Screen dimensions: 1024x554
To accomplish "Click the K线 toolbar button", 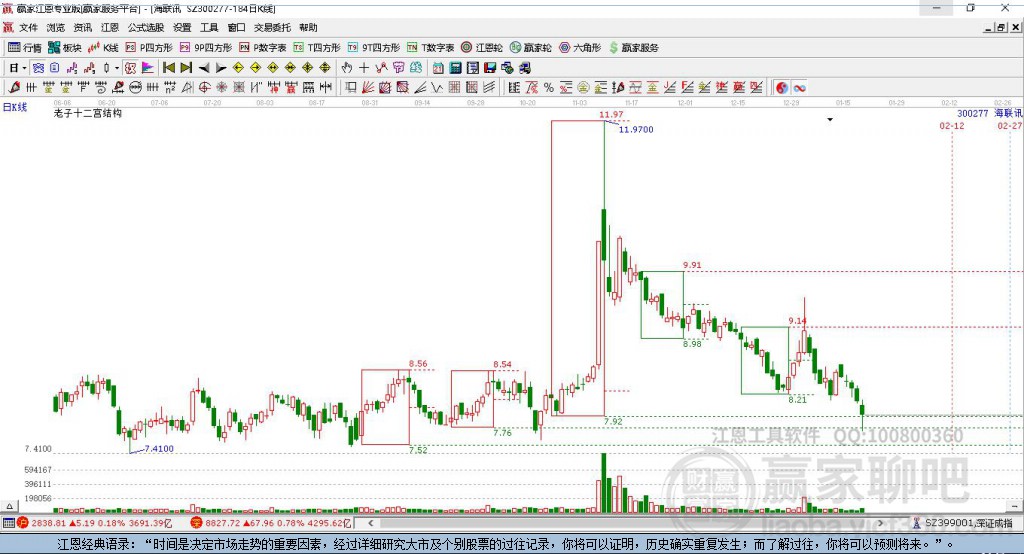I will click(x=103, y=48).
